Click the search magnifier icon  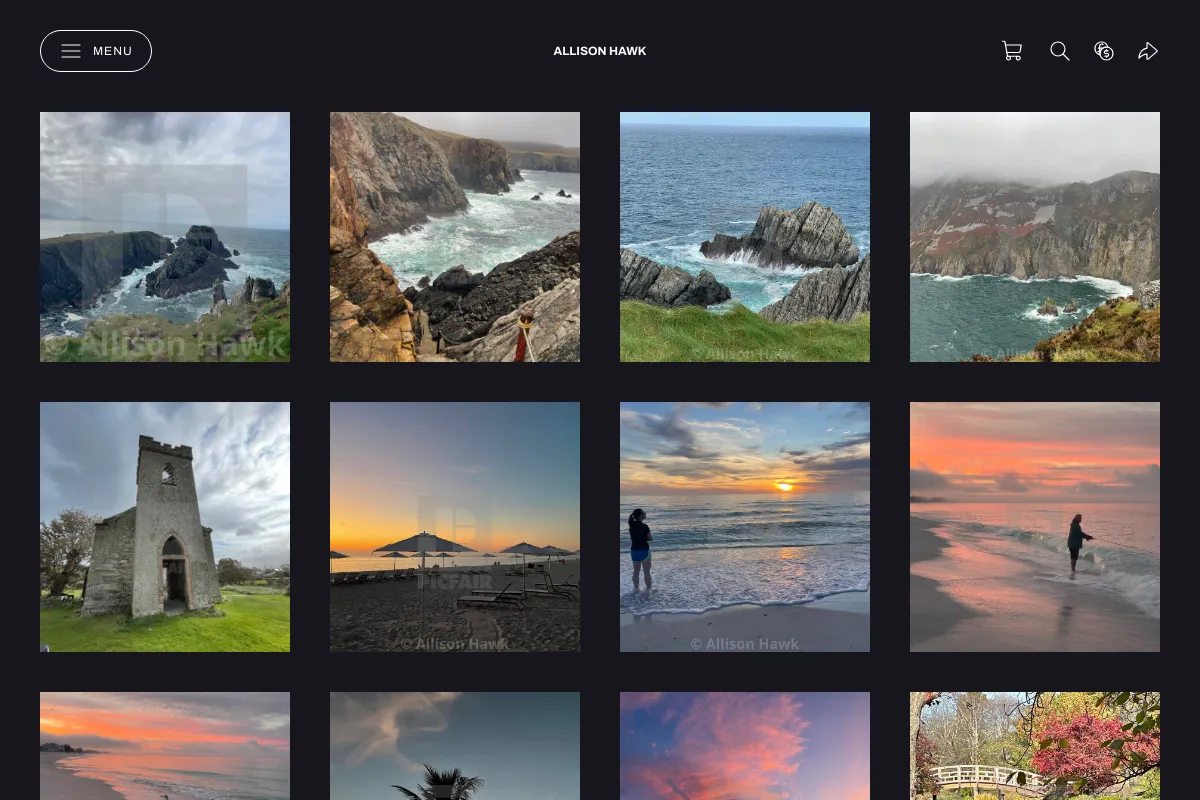click(x=1060, y=51)
